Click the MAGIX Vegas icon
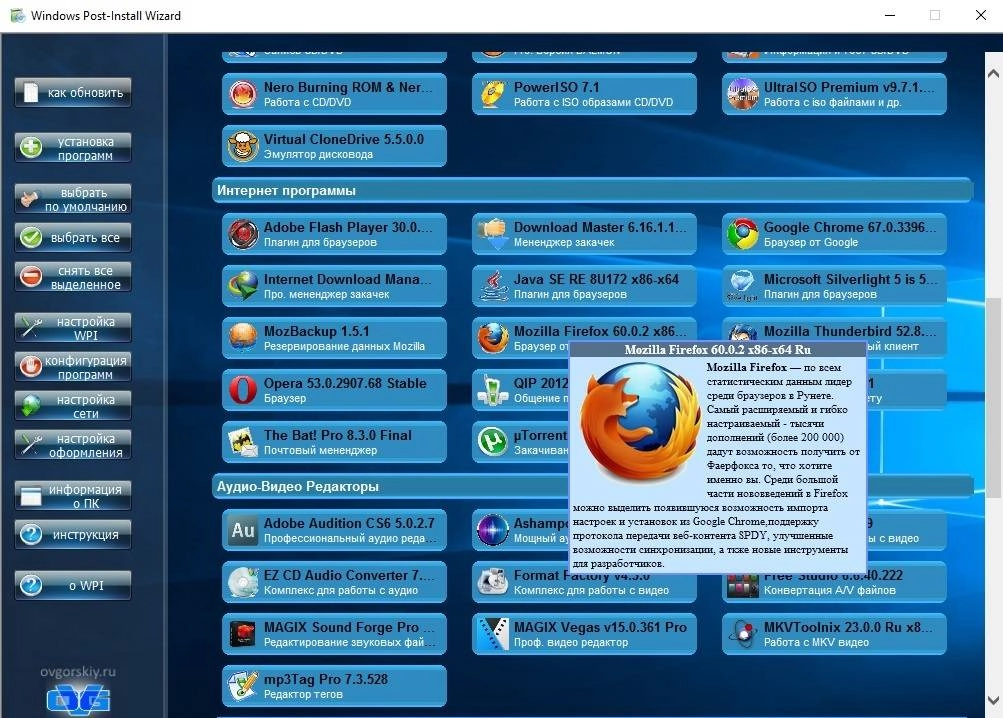The height and width of the screenshot is (718, 1003). [x=492, y=634]
